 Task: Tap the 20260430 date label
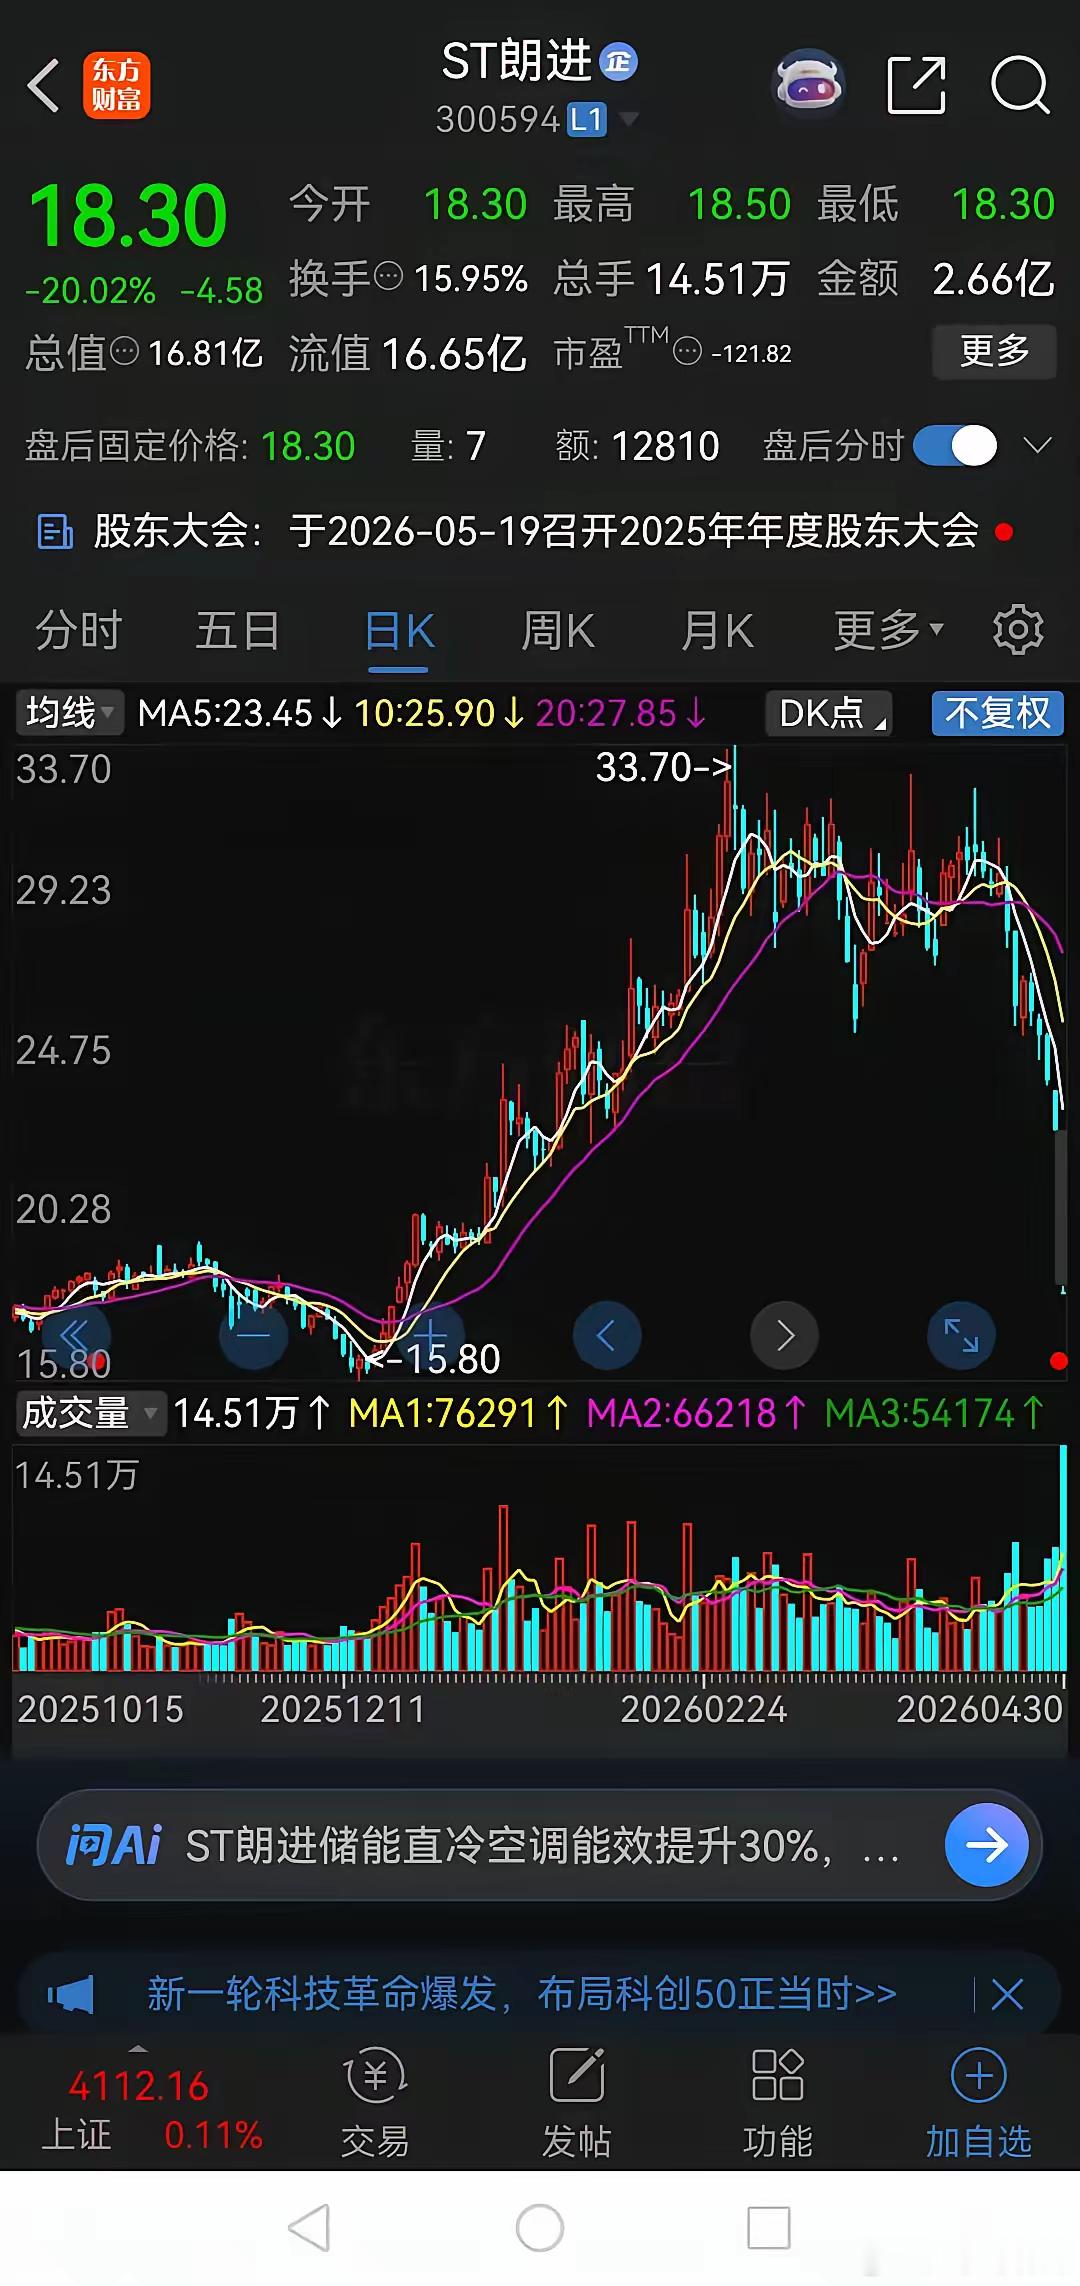point(979,1709)
